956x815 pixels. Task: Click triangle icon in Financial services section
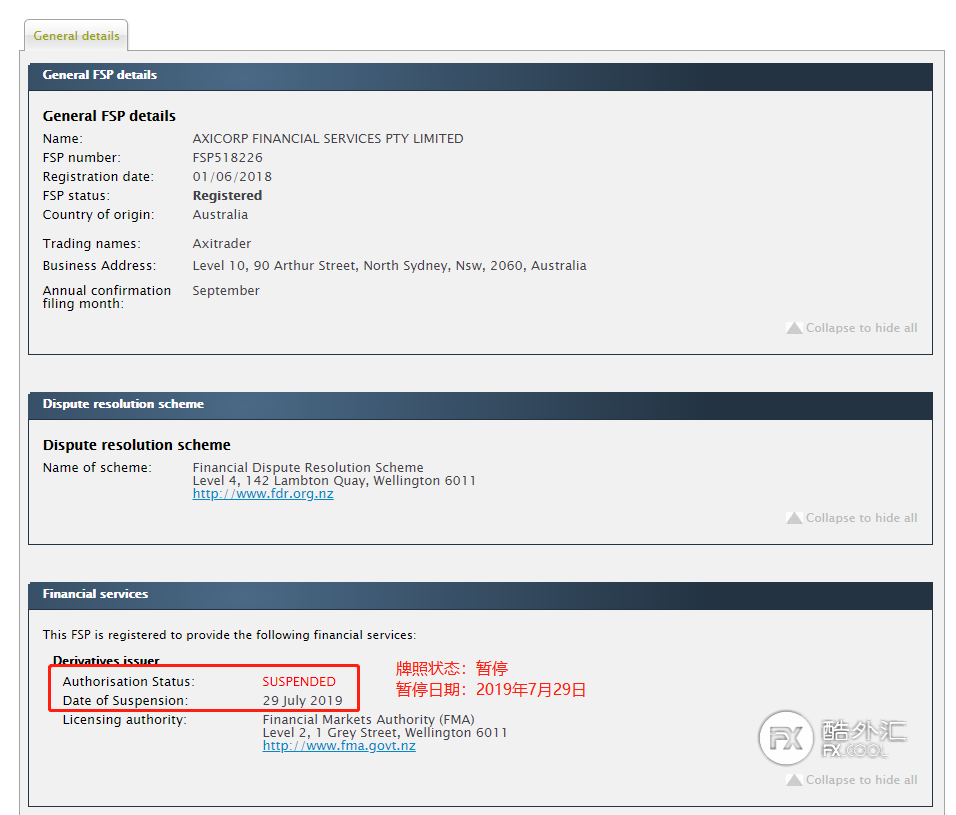click(794, 780)
